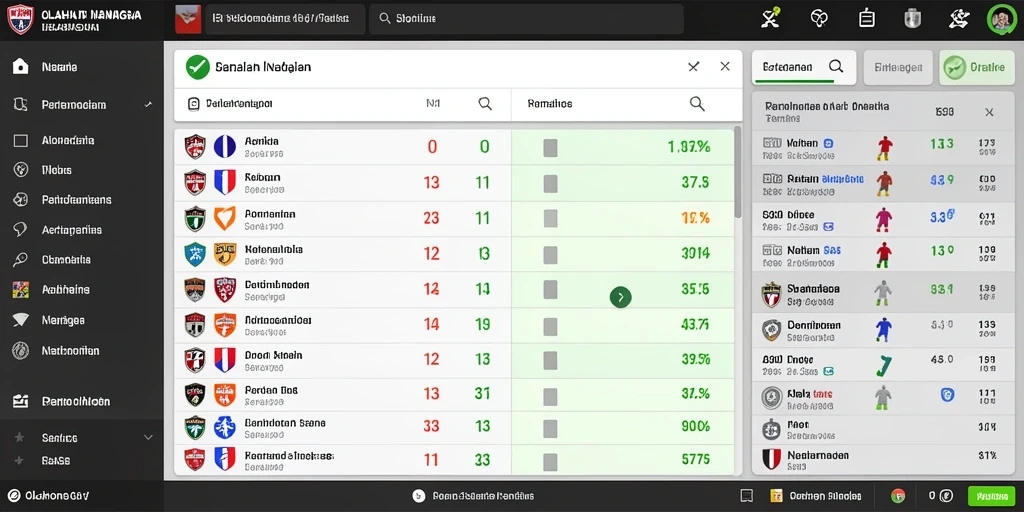The width and height of the screenshot is (1024, 512).
Task: Click the magnifier icon beside the Remaitoe column
Action: point(697,104)
